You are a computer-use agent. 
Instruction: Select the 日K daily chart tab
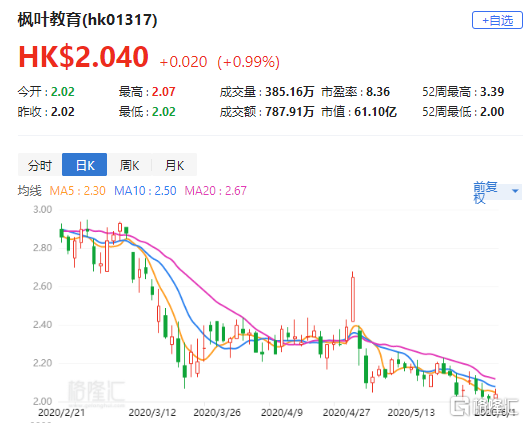click(x=85, y=165)
